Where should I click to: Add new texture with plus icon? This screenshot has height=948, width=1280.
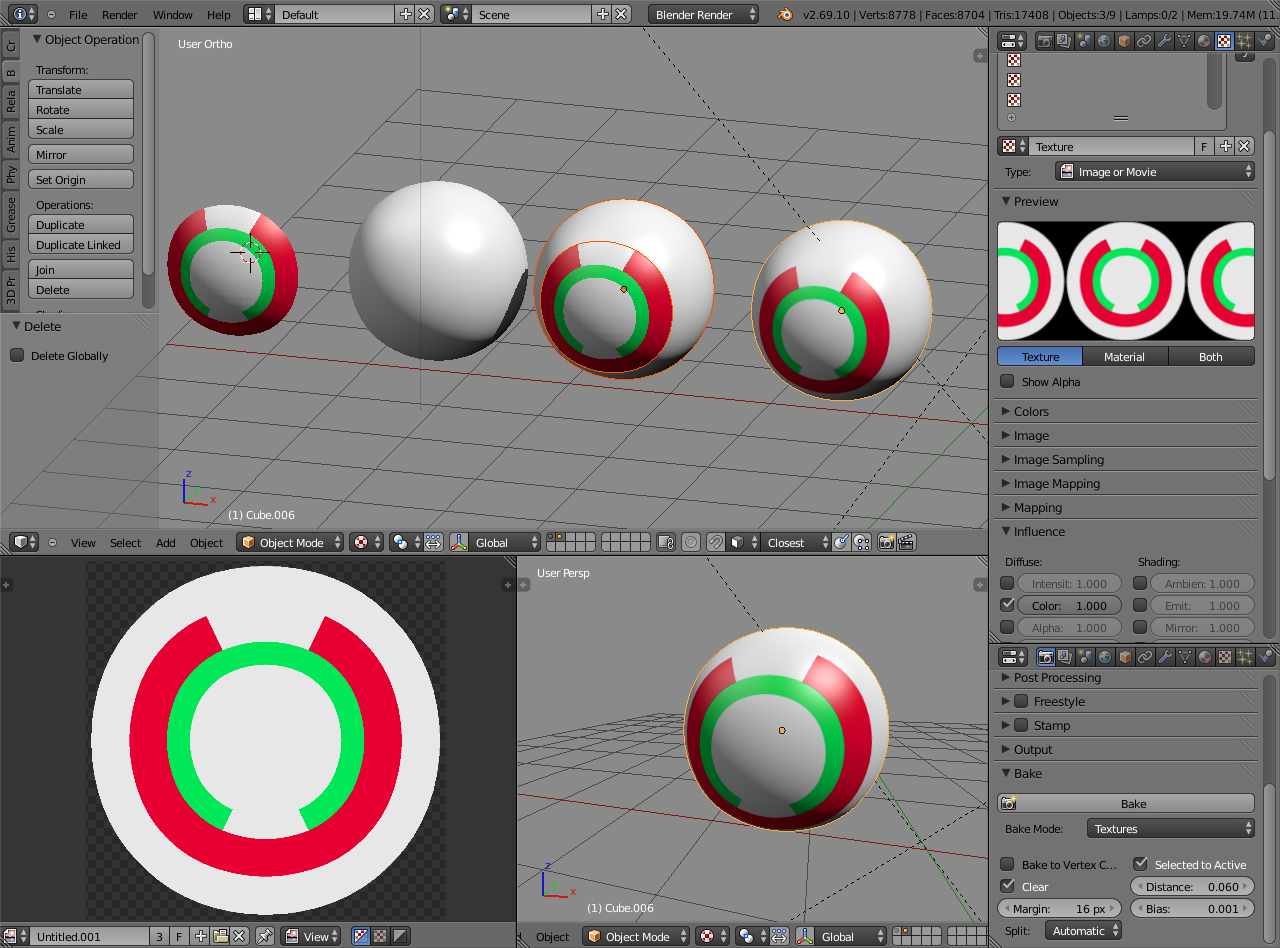[1226, 146]
